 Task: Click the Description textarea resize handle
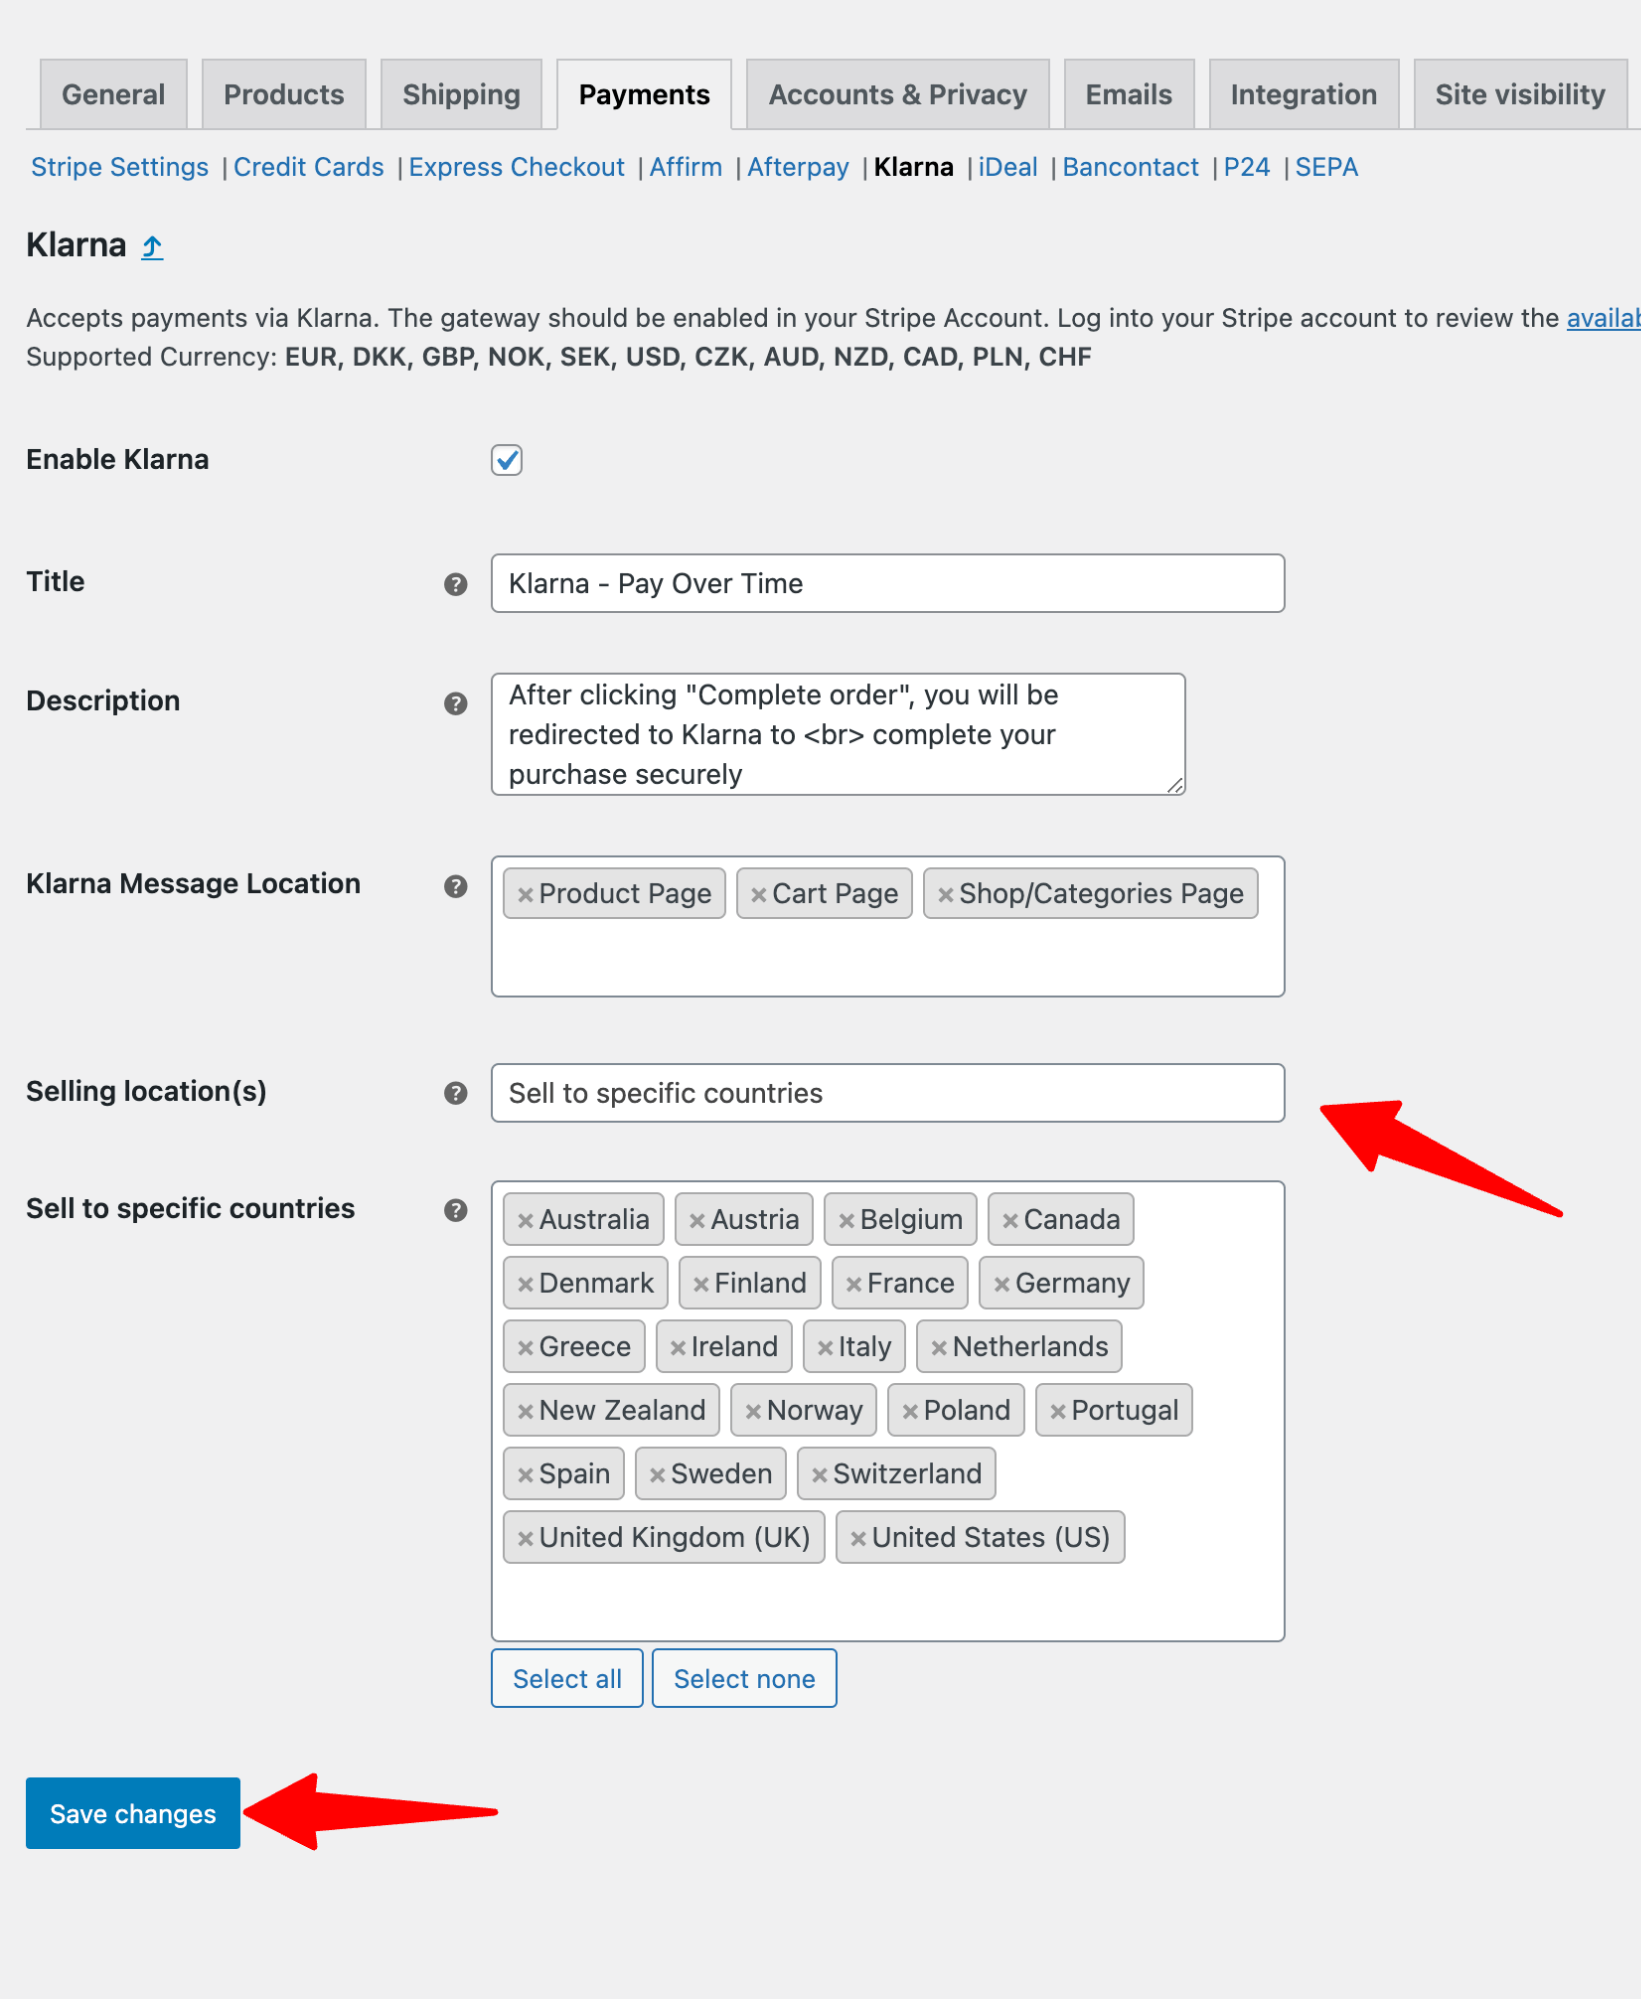click(1176, 786)
